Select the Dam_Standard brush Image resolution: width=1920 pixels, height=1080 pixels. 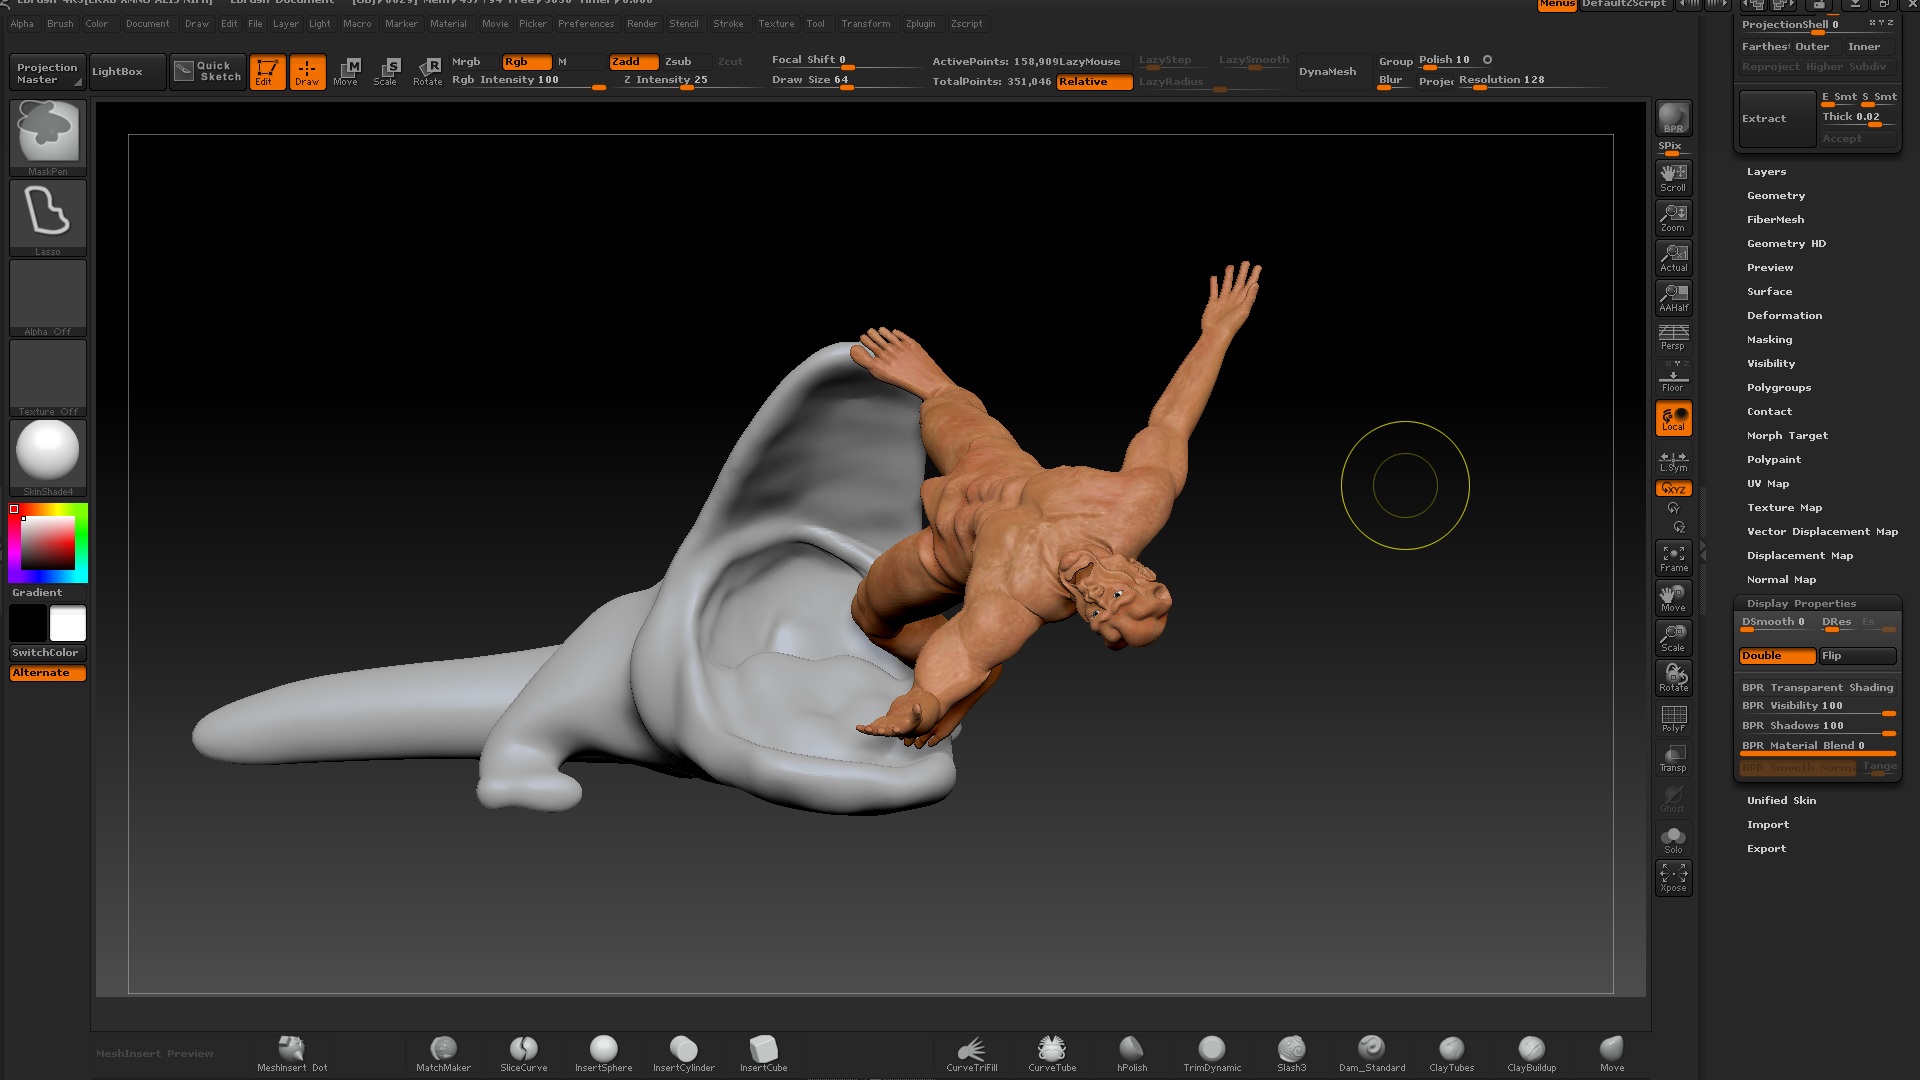[1371, 1054]
